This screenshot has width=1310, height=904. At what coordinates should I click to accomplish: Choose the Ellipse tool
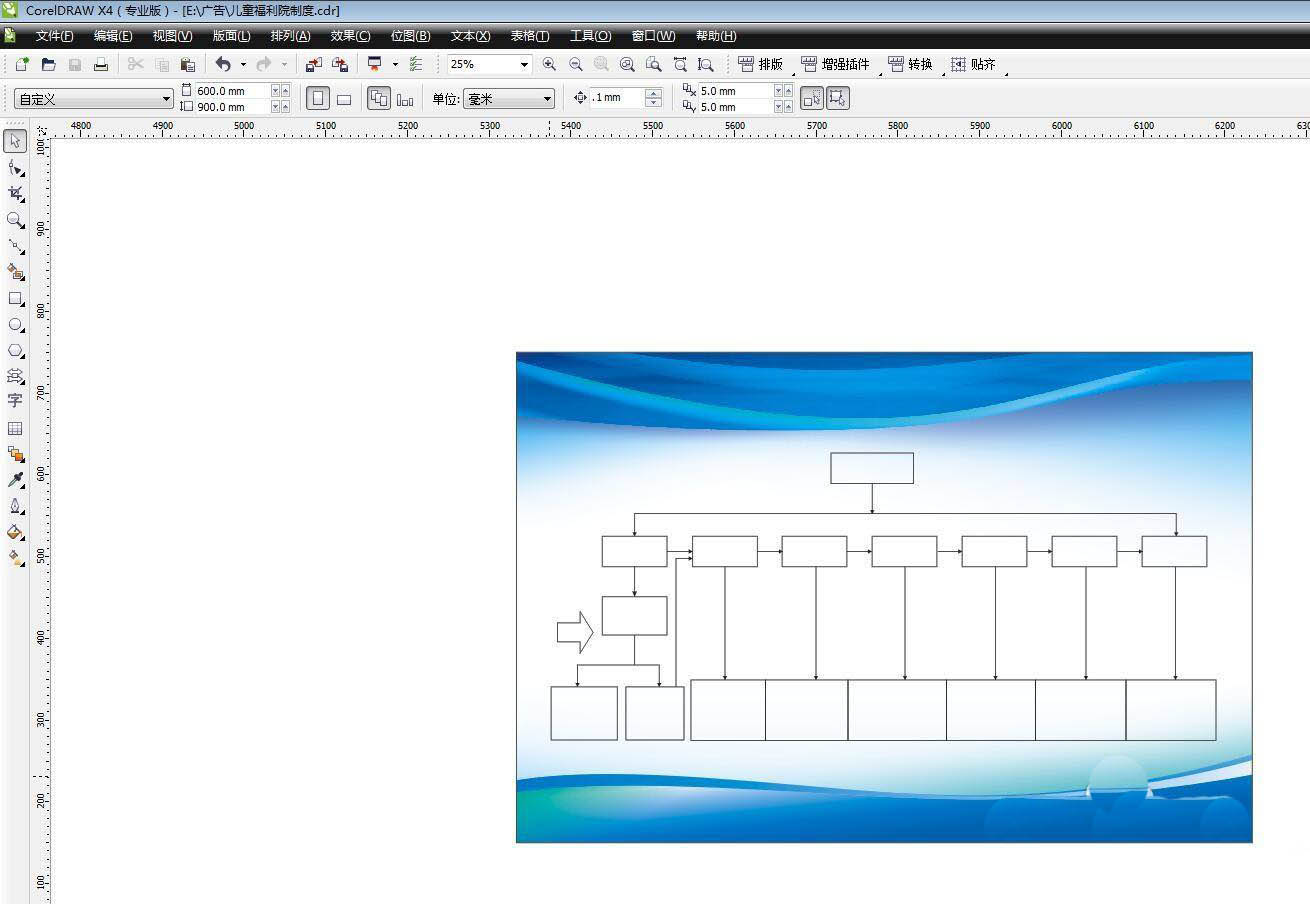[15, 325]
